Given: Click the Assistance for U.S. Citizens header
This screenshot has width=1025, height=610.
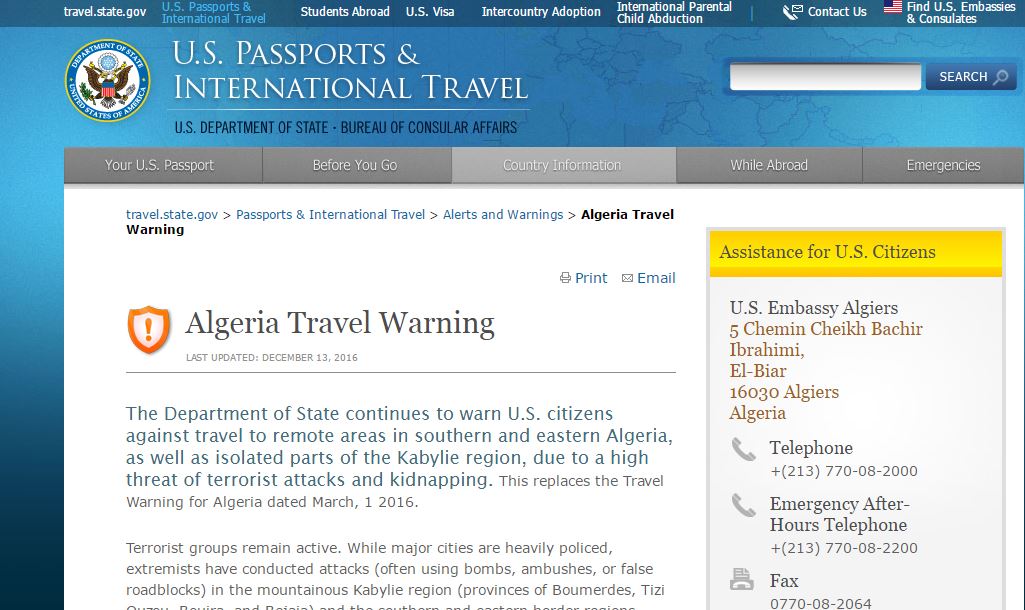Looking at the screenshot, I should [x=856, y=252].
